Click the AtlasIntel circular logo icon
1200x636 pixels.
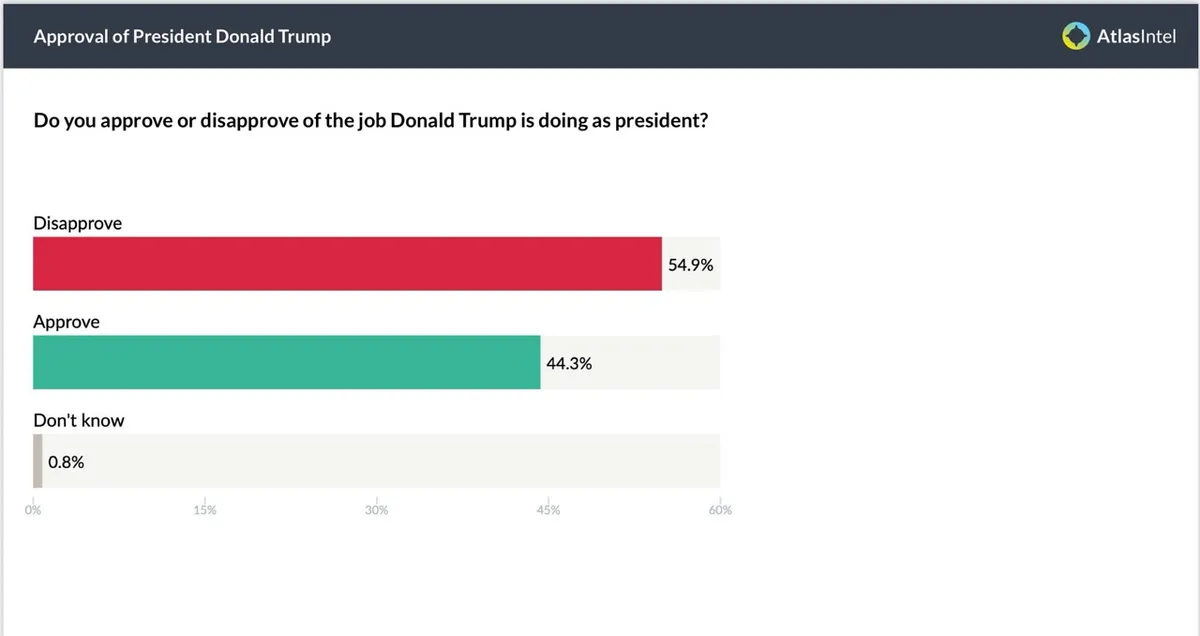tap(1076, 37)
